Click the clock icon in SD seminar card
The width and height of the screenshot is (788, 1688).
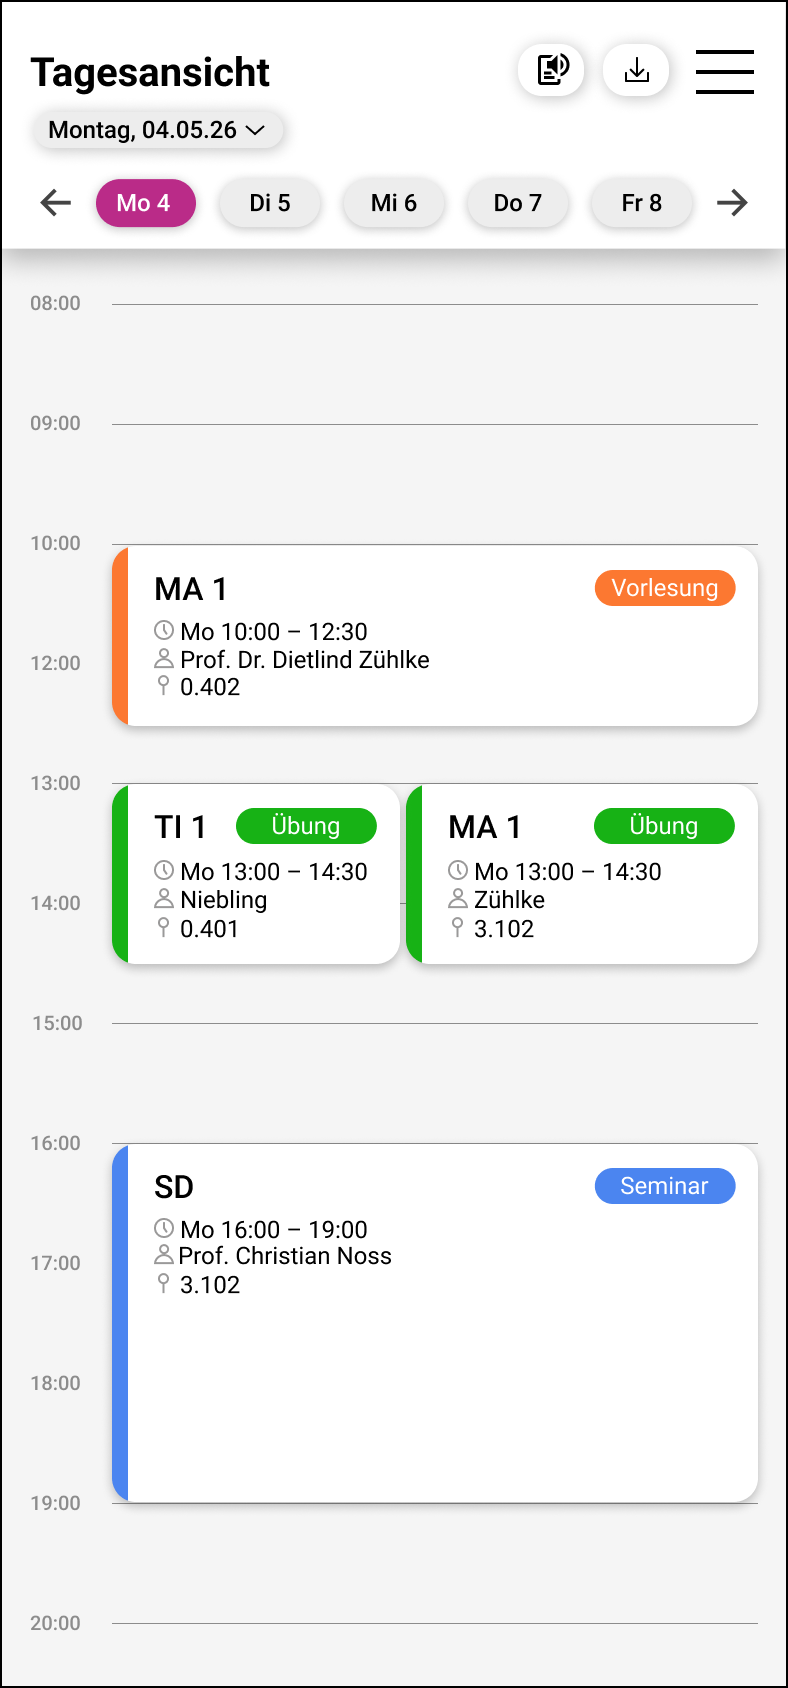[x=164, y=1228]
